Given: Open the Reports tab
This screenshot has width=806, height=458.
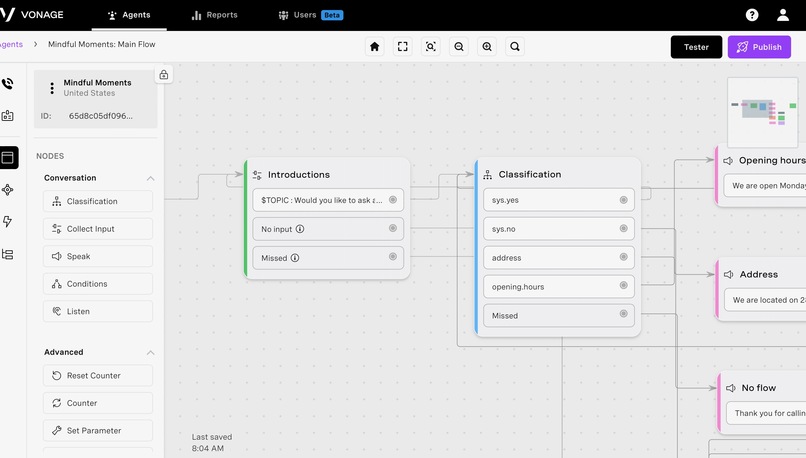Looking at the screenshot, I should pyautogui.click(x=214, y=15).
